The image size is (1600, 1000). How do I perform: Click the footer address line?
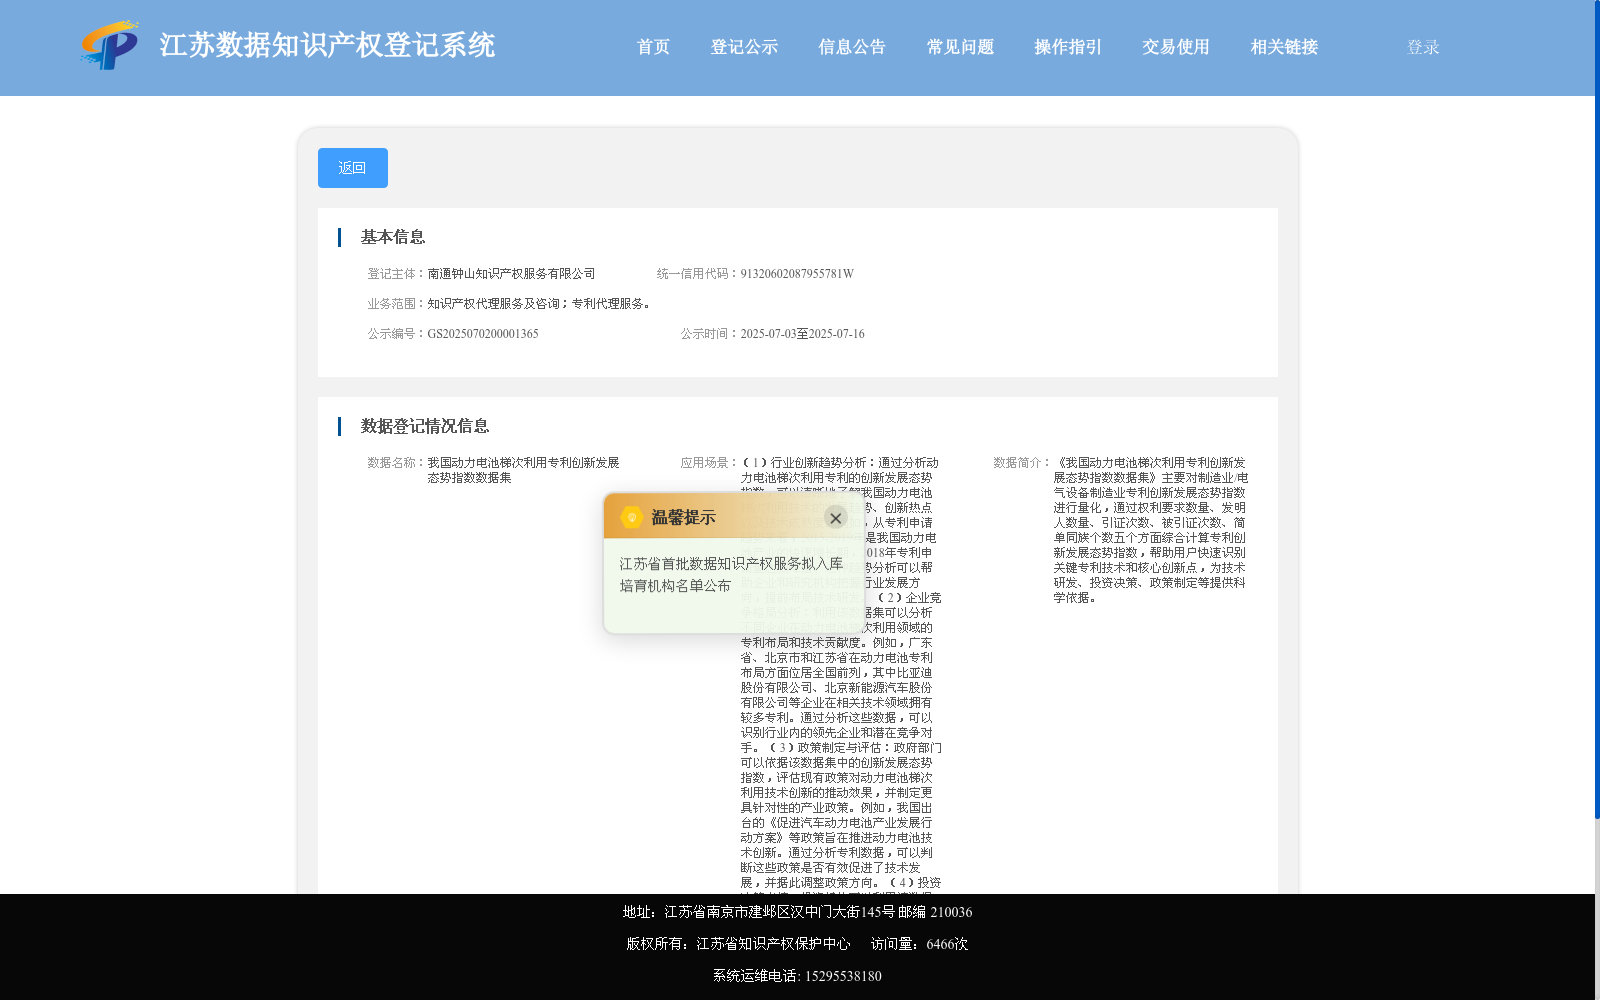tap(797, 912)
